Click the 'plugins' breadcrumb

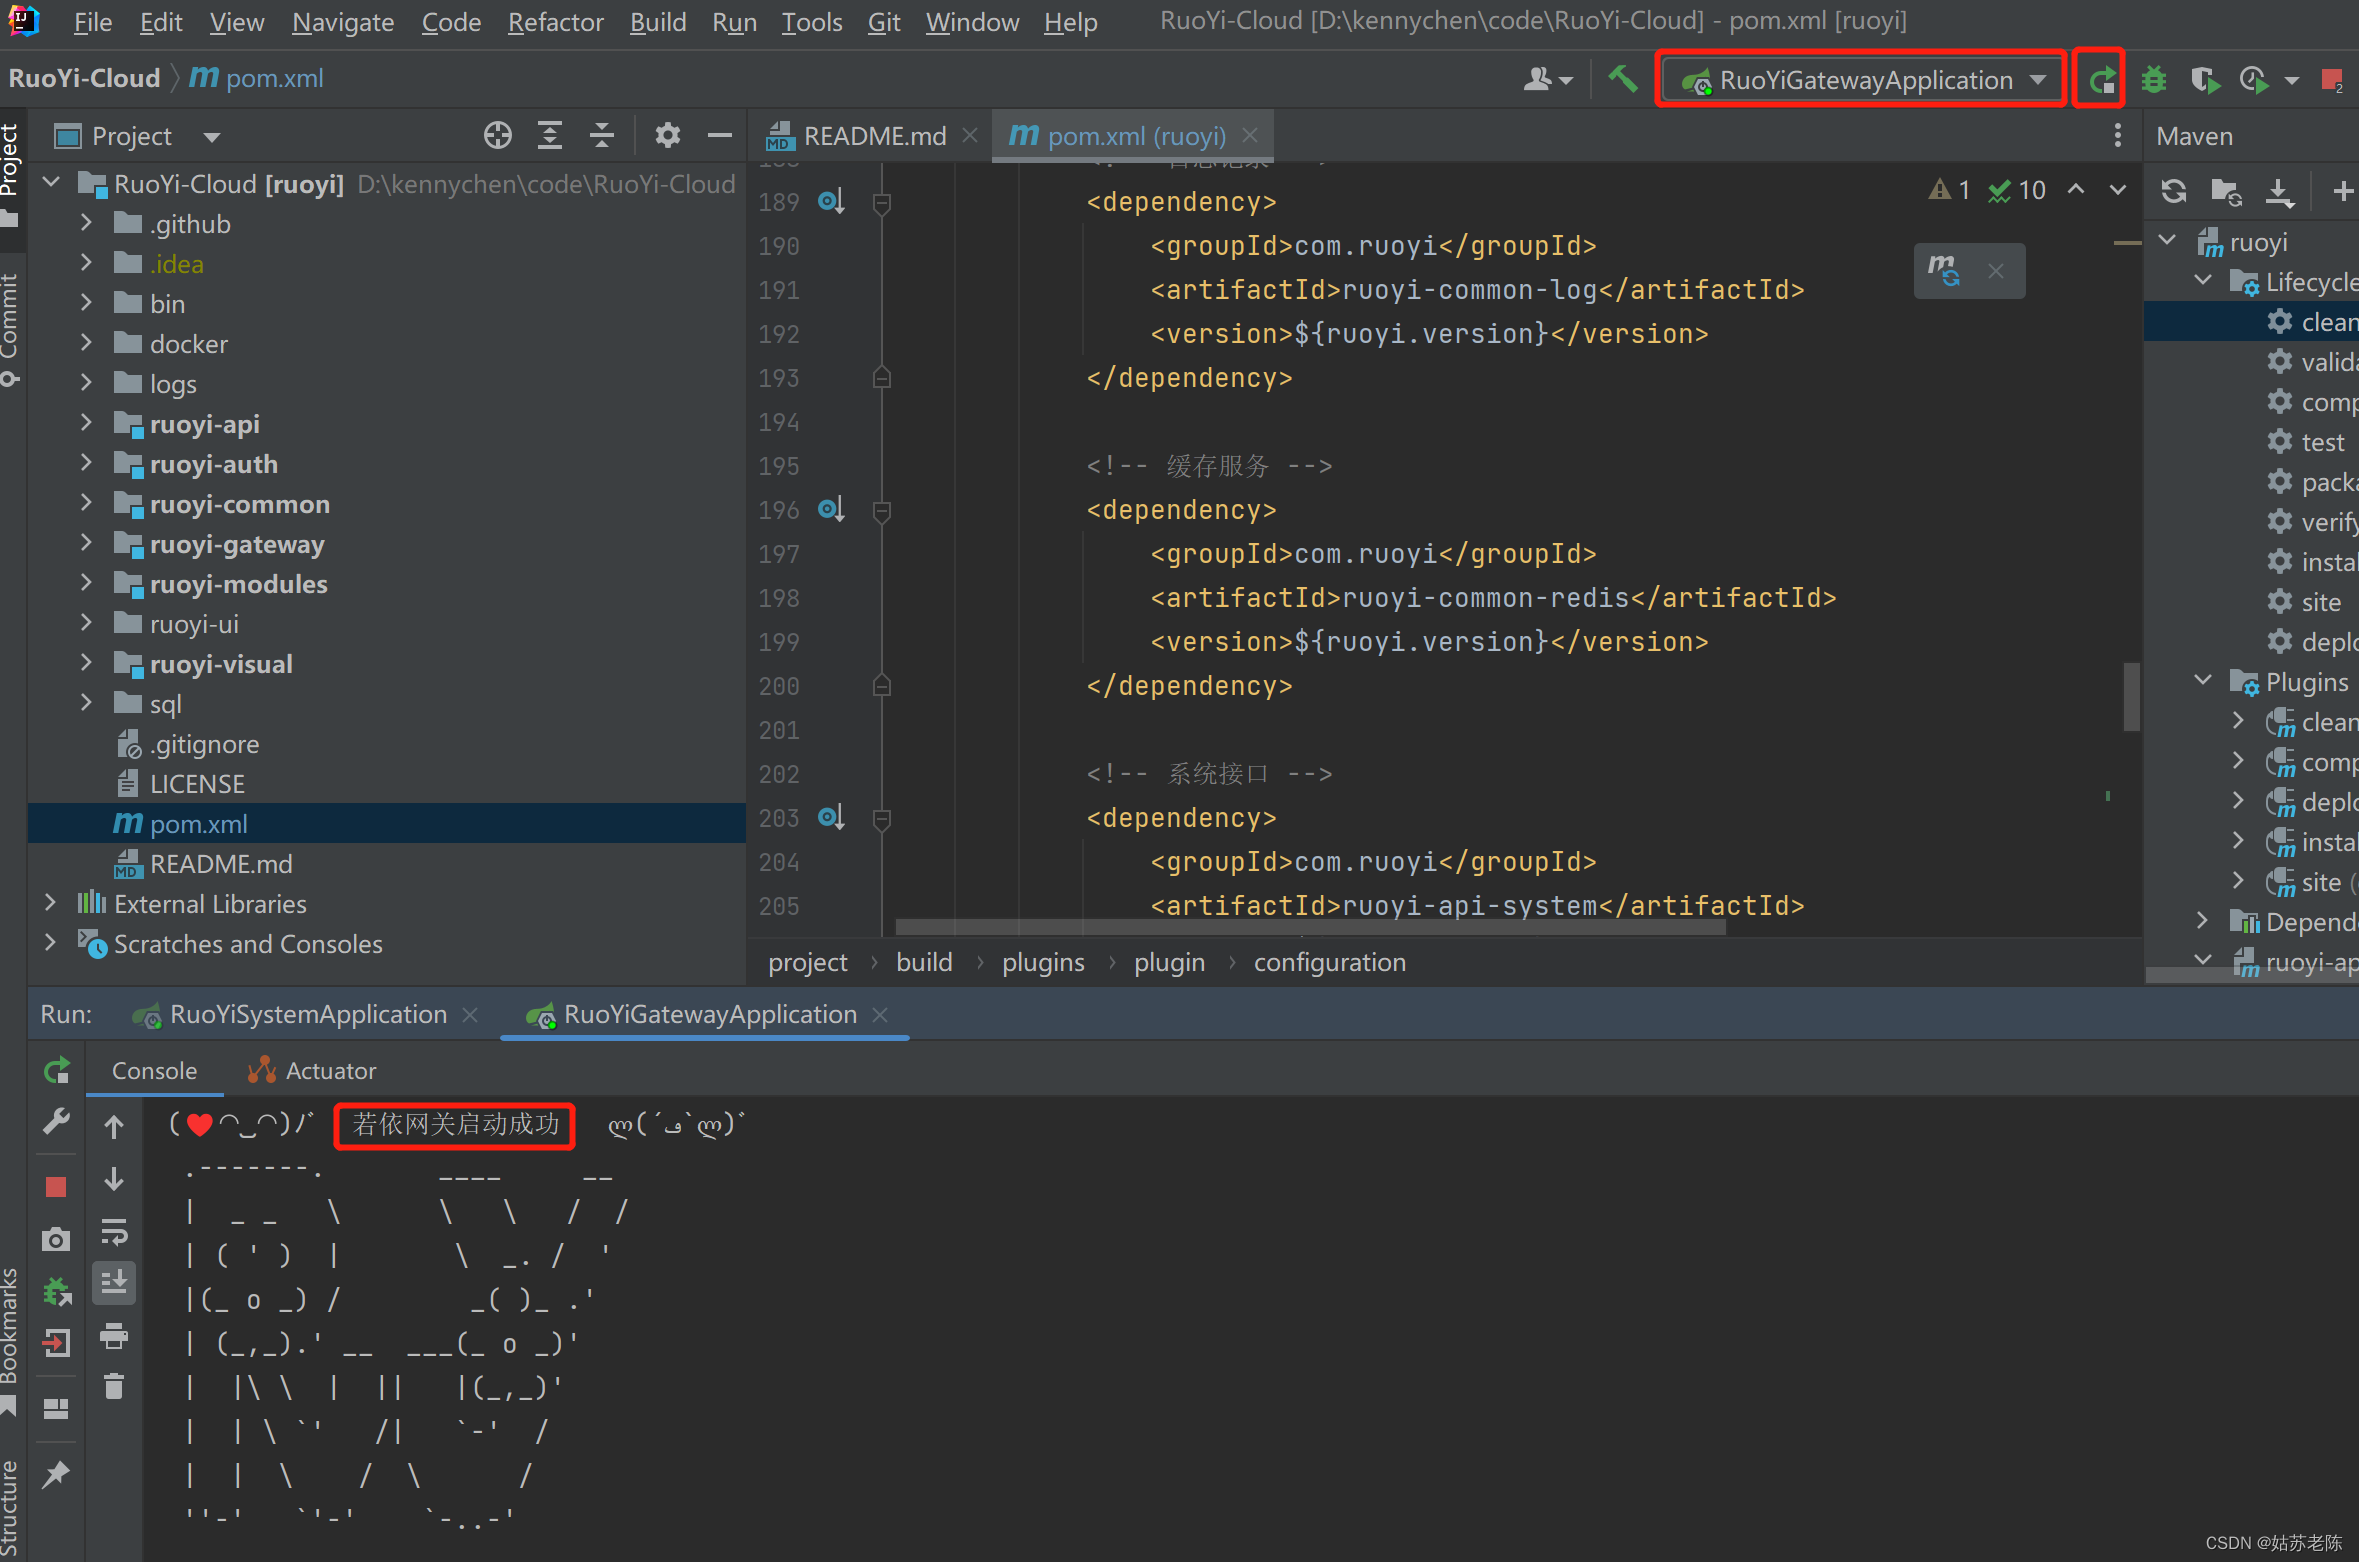point(1043,962)
